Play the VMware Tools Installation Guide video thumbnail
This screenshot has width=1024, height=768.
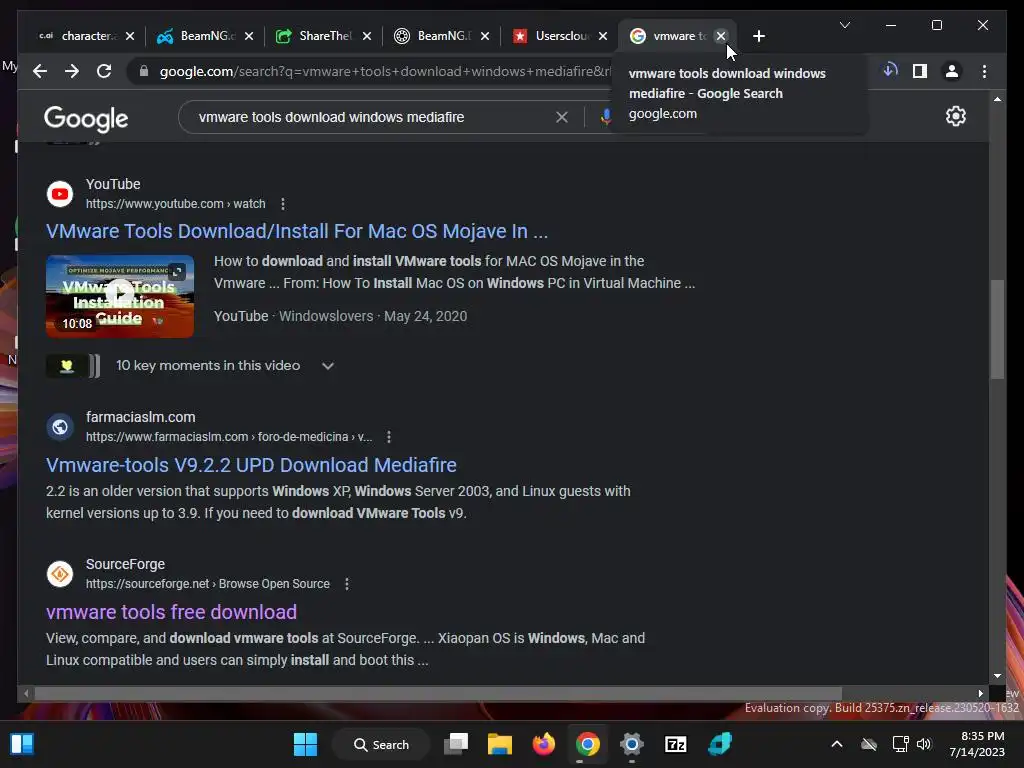click(x=120, y=296)
